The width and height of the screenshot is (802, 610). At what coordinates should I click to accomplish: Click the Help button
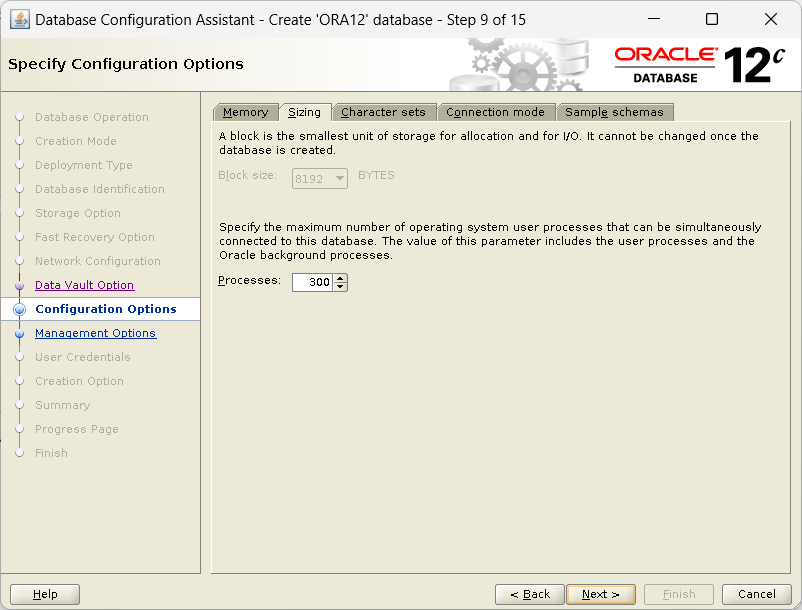coord(45,594)
